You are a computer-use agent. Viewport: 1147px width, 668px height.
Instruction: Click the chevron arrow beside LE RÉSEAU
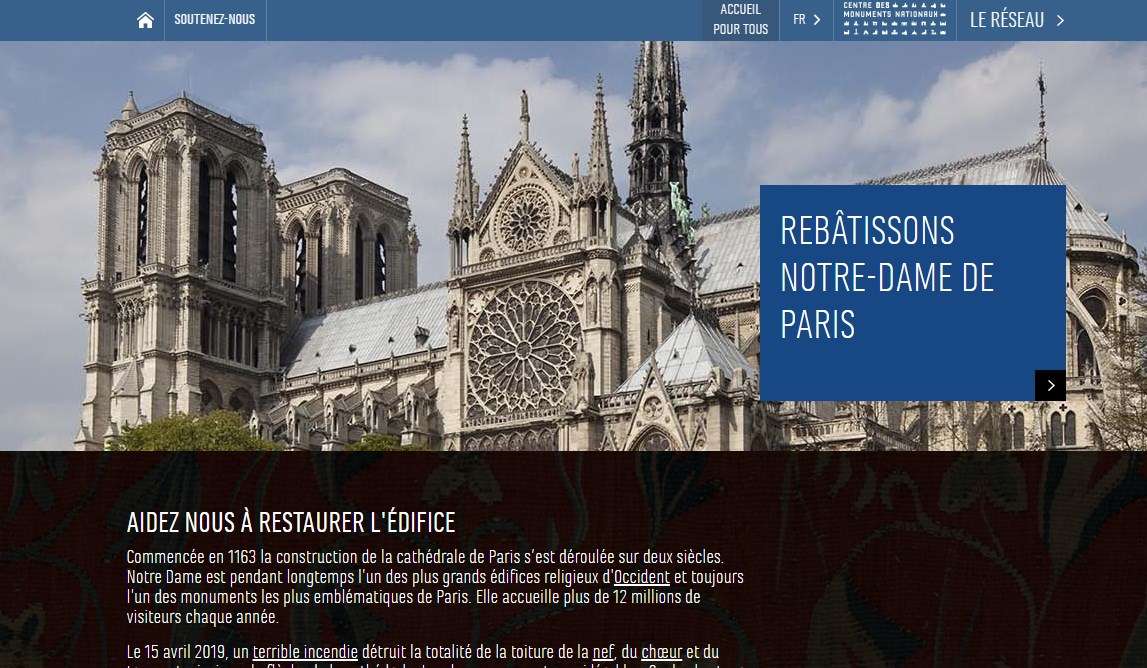click(x=1060, y=20)
